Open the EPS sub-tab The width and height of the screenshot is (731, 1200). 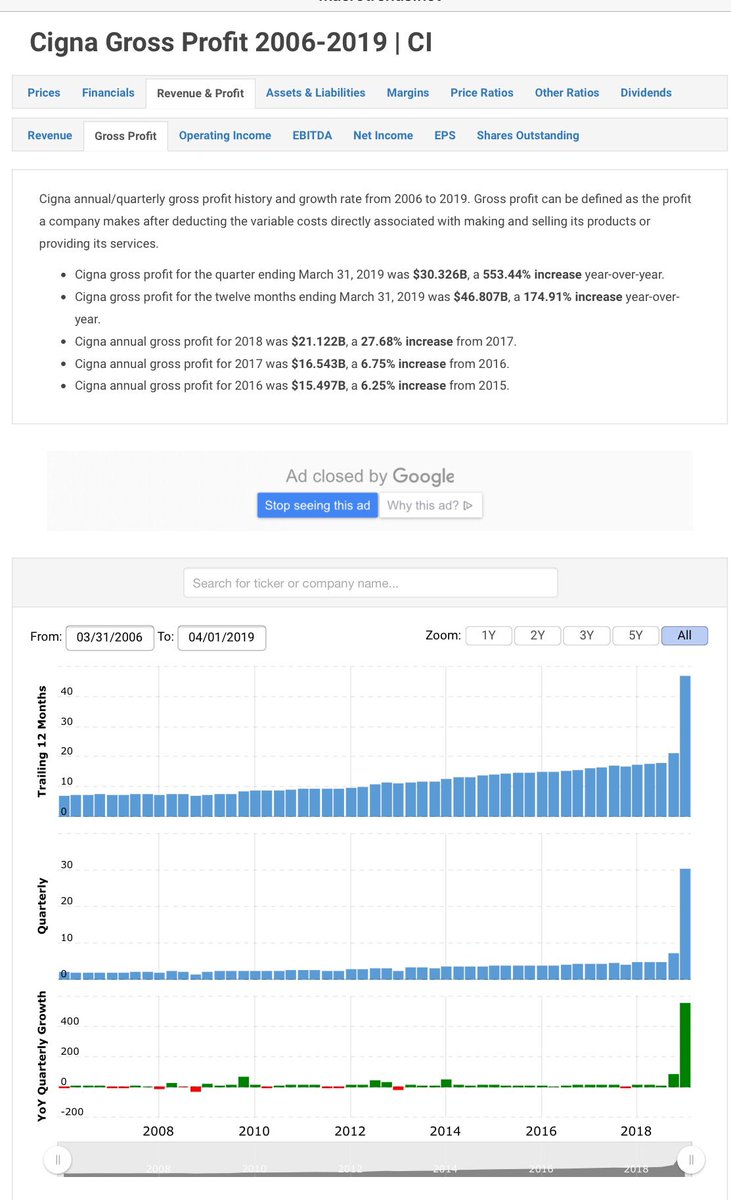click(x=445, y=136)
